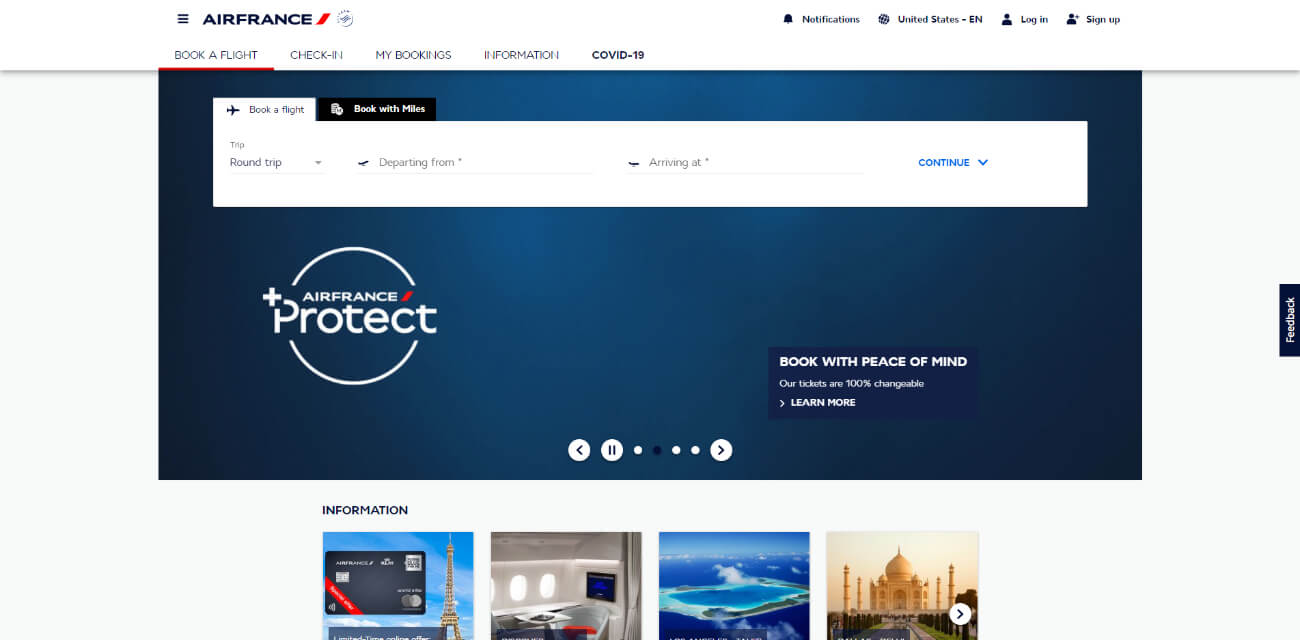This screenshot has width=1300, height=640.
Task: Open the Check-in menu item
Action: click(316, 55)
